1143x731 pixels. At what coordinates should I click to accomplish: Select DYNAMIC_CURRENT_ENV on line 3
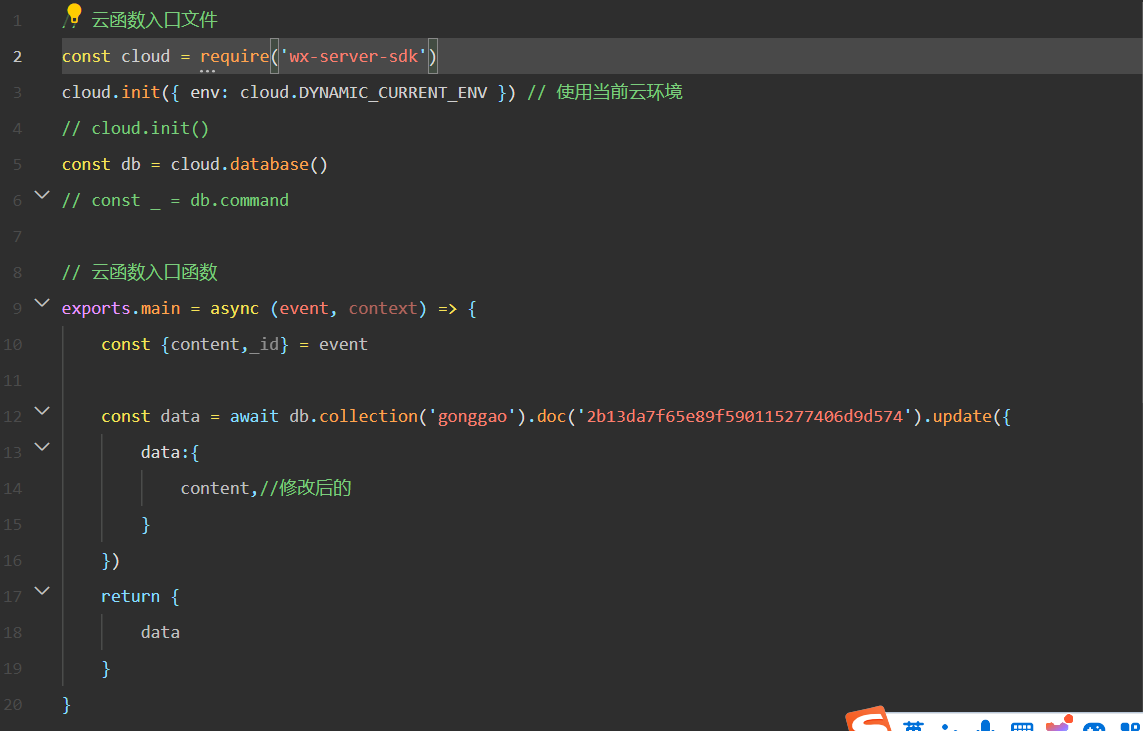pyautogui.click(x=393, y=93)
